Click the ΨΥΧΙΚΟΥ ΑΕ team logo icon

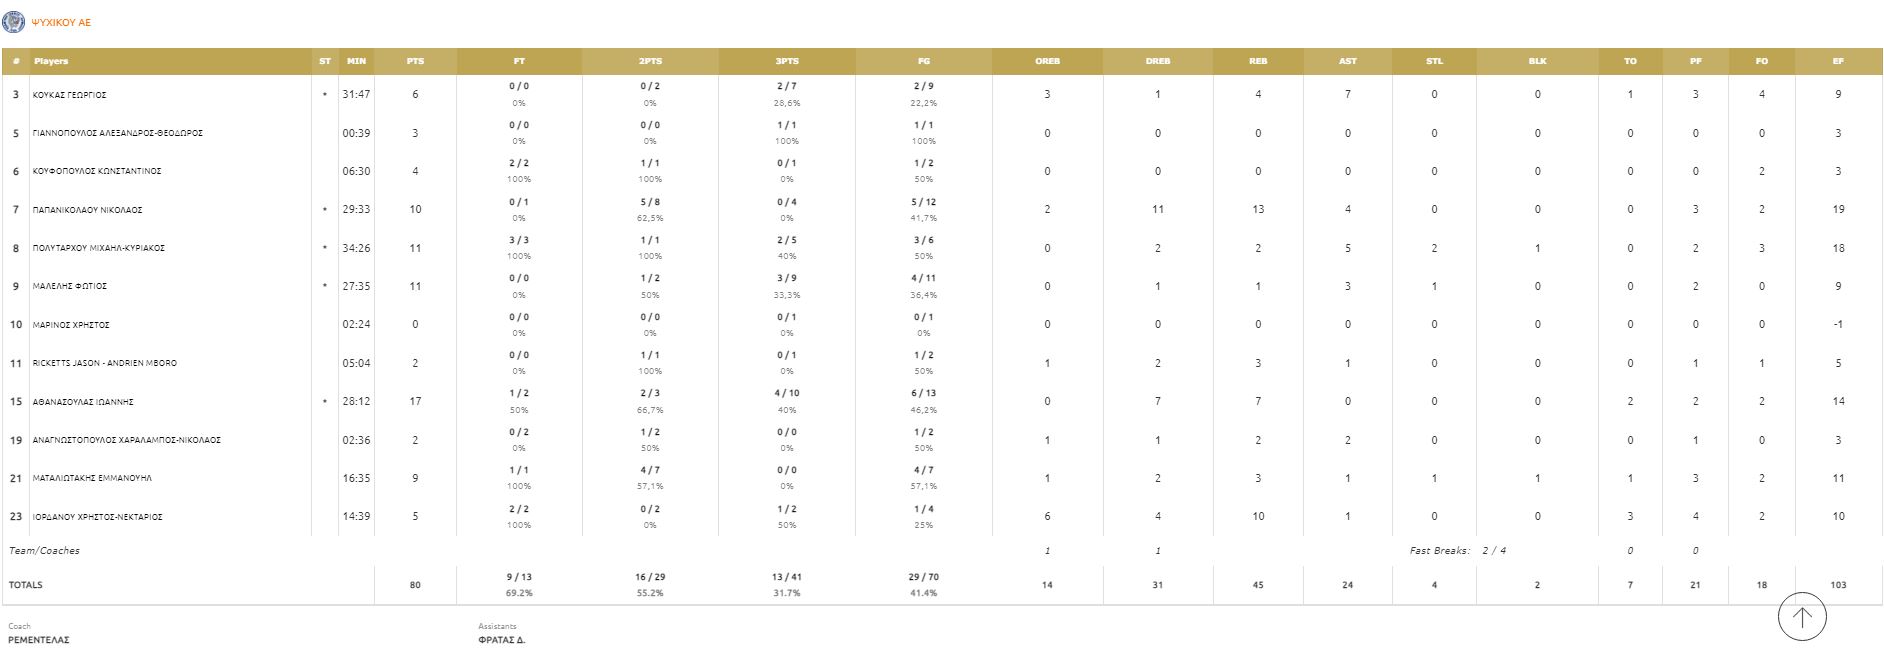coord(14,21)
